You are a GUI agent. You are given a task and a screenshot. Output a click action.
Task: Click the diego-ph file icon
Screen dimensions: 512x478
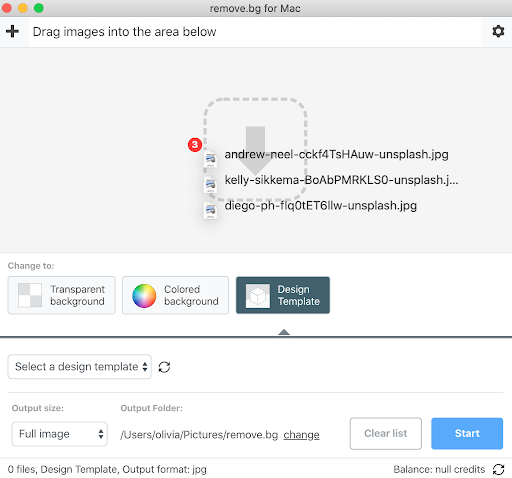210,210
